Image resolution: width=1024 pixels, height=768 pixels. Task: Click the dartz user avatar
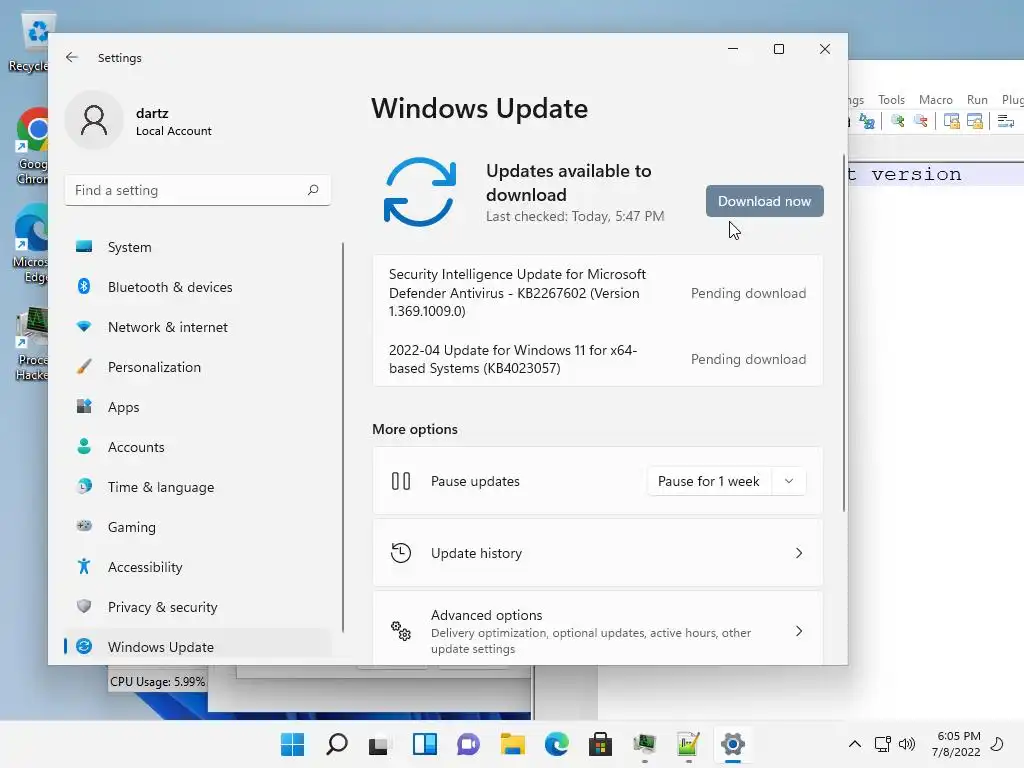94,120
